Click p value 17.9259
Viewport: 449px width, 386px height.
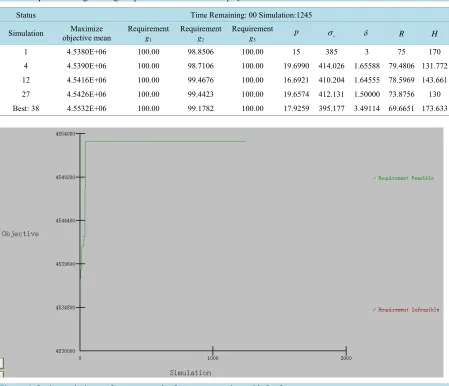click(x=296, y=108)
